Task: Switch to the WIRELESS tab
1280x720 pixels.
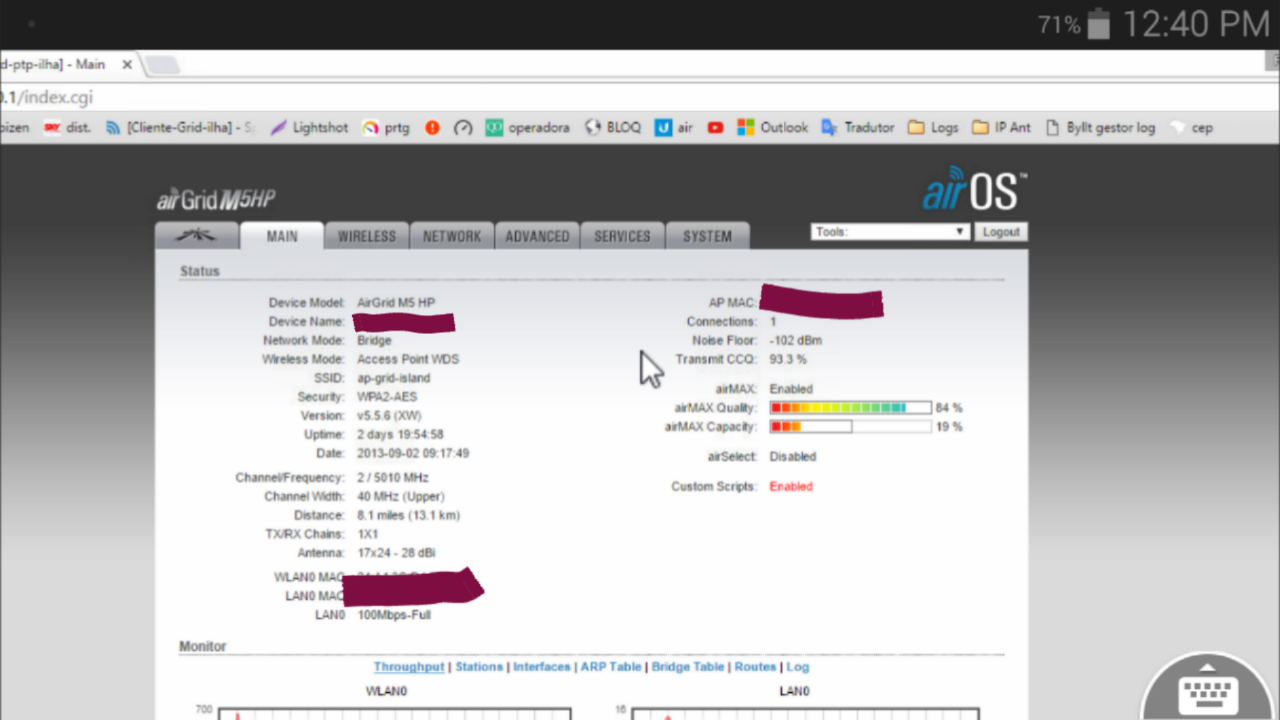Action: [367, 236]
